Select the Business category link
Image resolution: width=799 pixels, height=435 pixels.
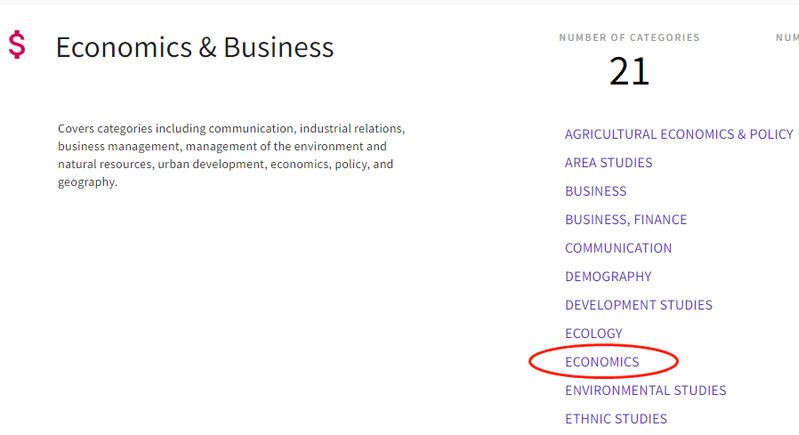595,191
